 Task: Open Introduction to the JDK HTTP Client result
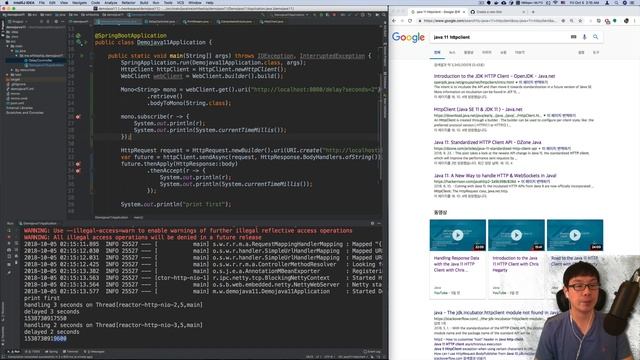click(x=494, y=76)
